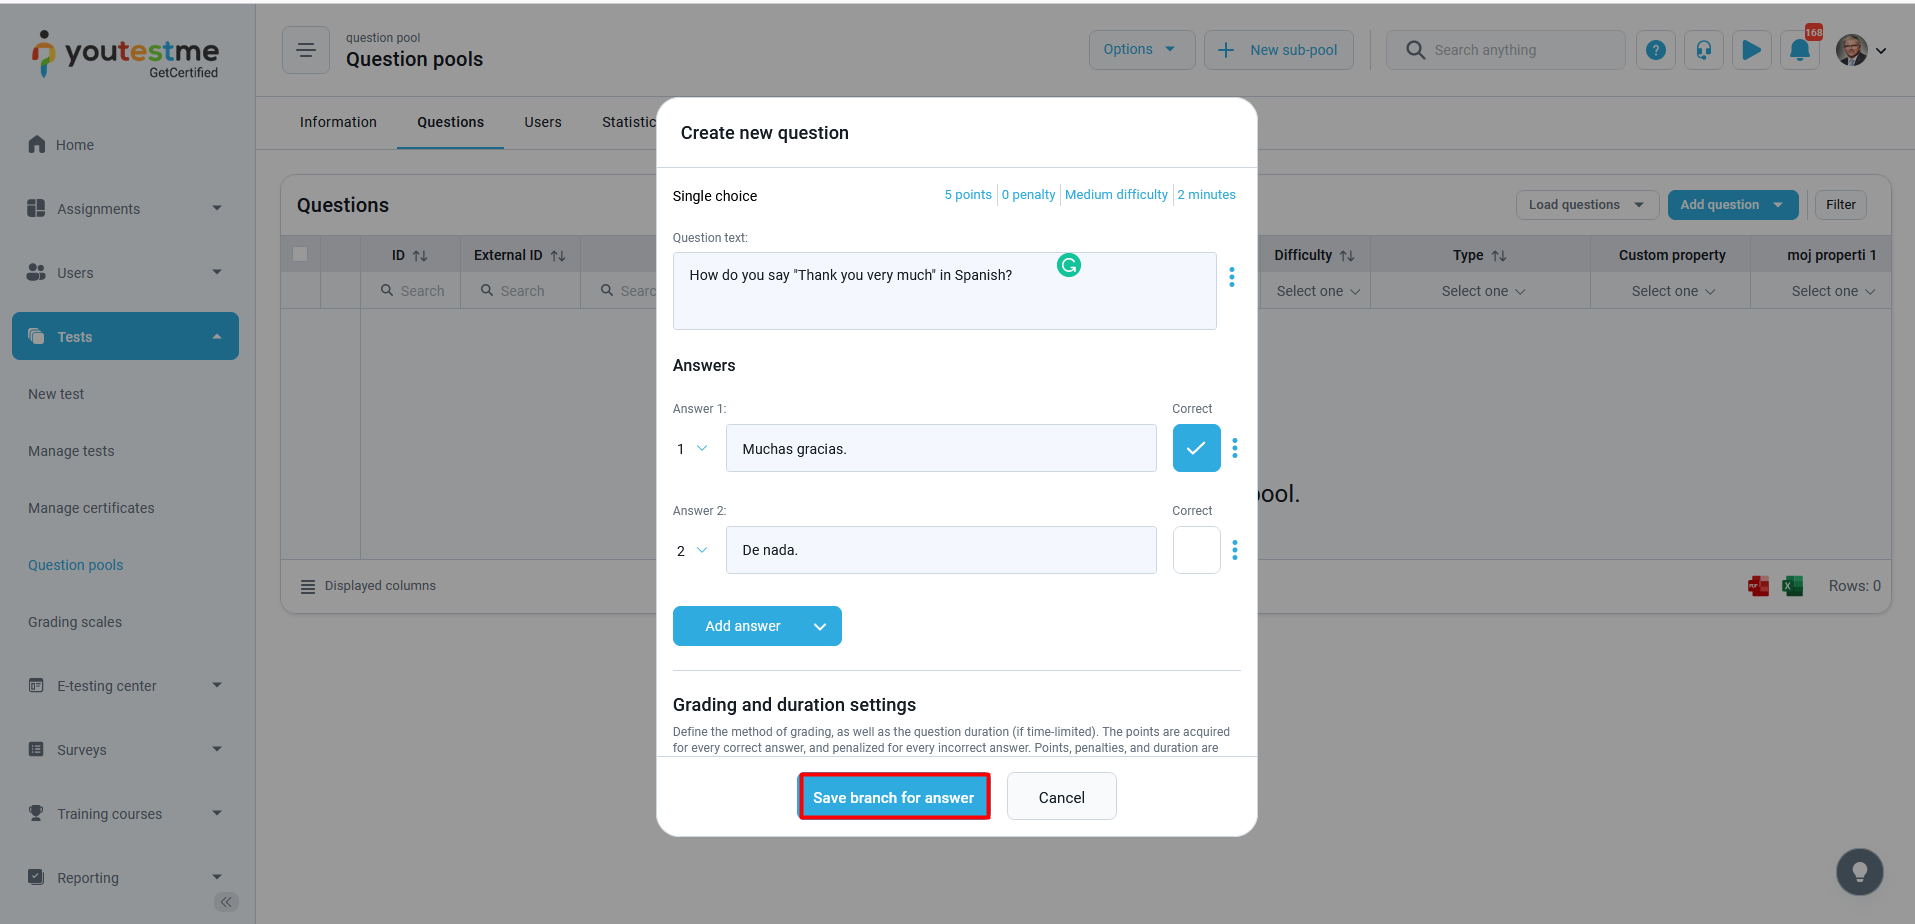The image size is (1915, 924).
Task: Click the play video tutorial icon
Action: coord(1751,50)
